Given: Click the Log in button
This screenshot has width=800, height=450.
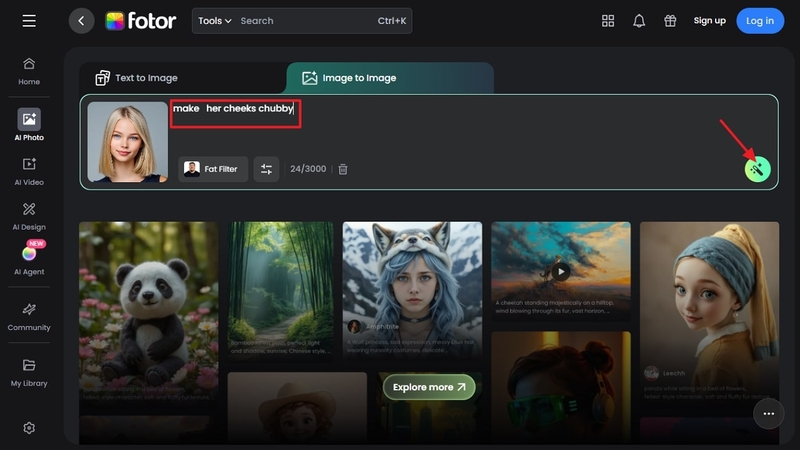Looking at the screenshot, I should point(760,21).
